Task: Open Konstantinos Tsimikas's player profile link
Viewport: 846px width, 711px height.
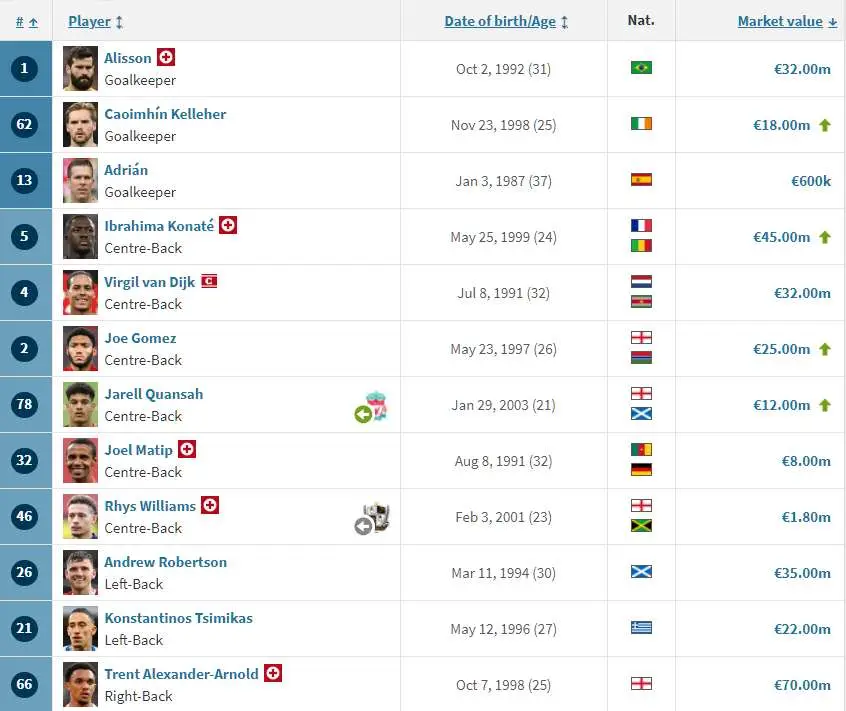Action: point(179,618)
